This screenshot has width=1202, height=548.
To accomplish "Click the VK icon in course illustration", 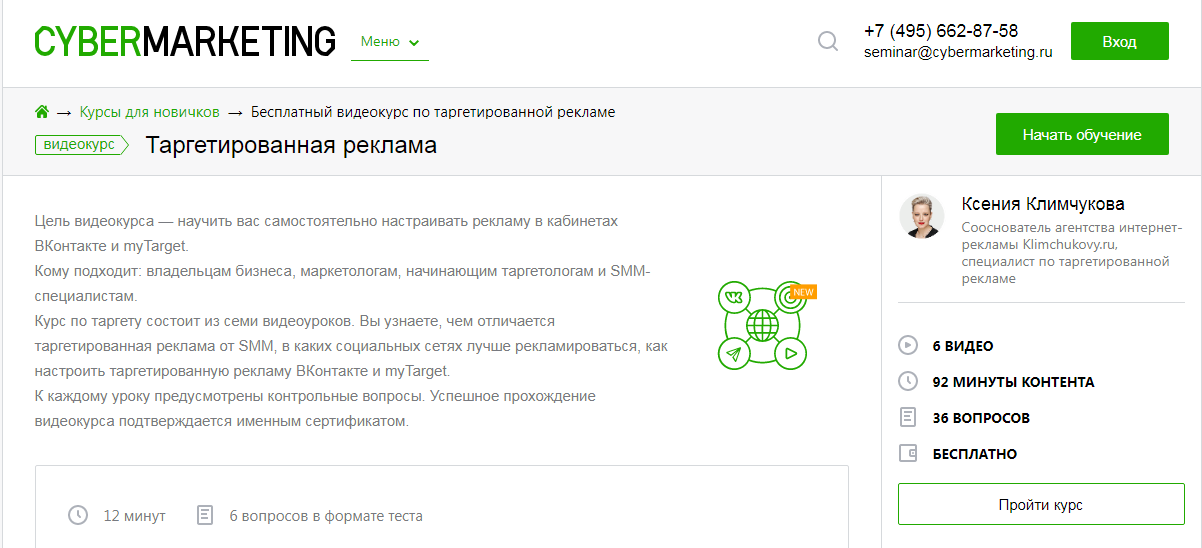I will (x=734, y=298).
